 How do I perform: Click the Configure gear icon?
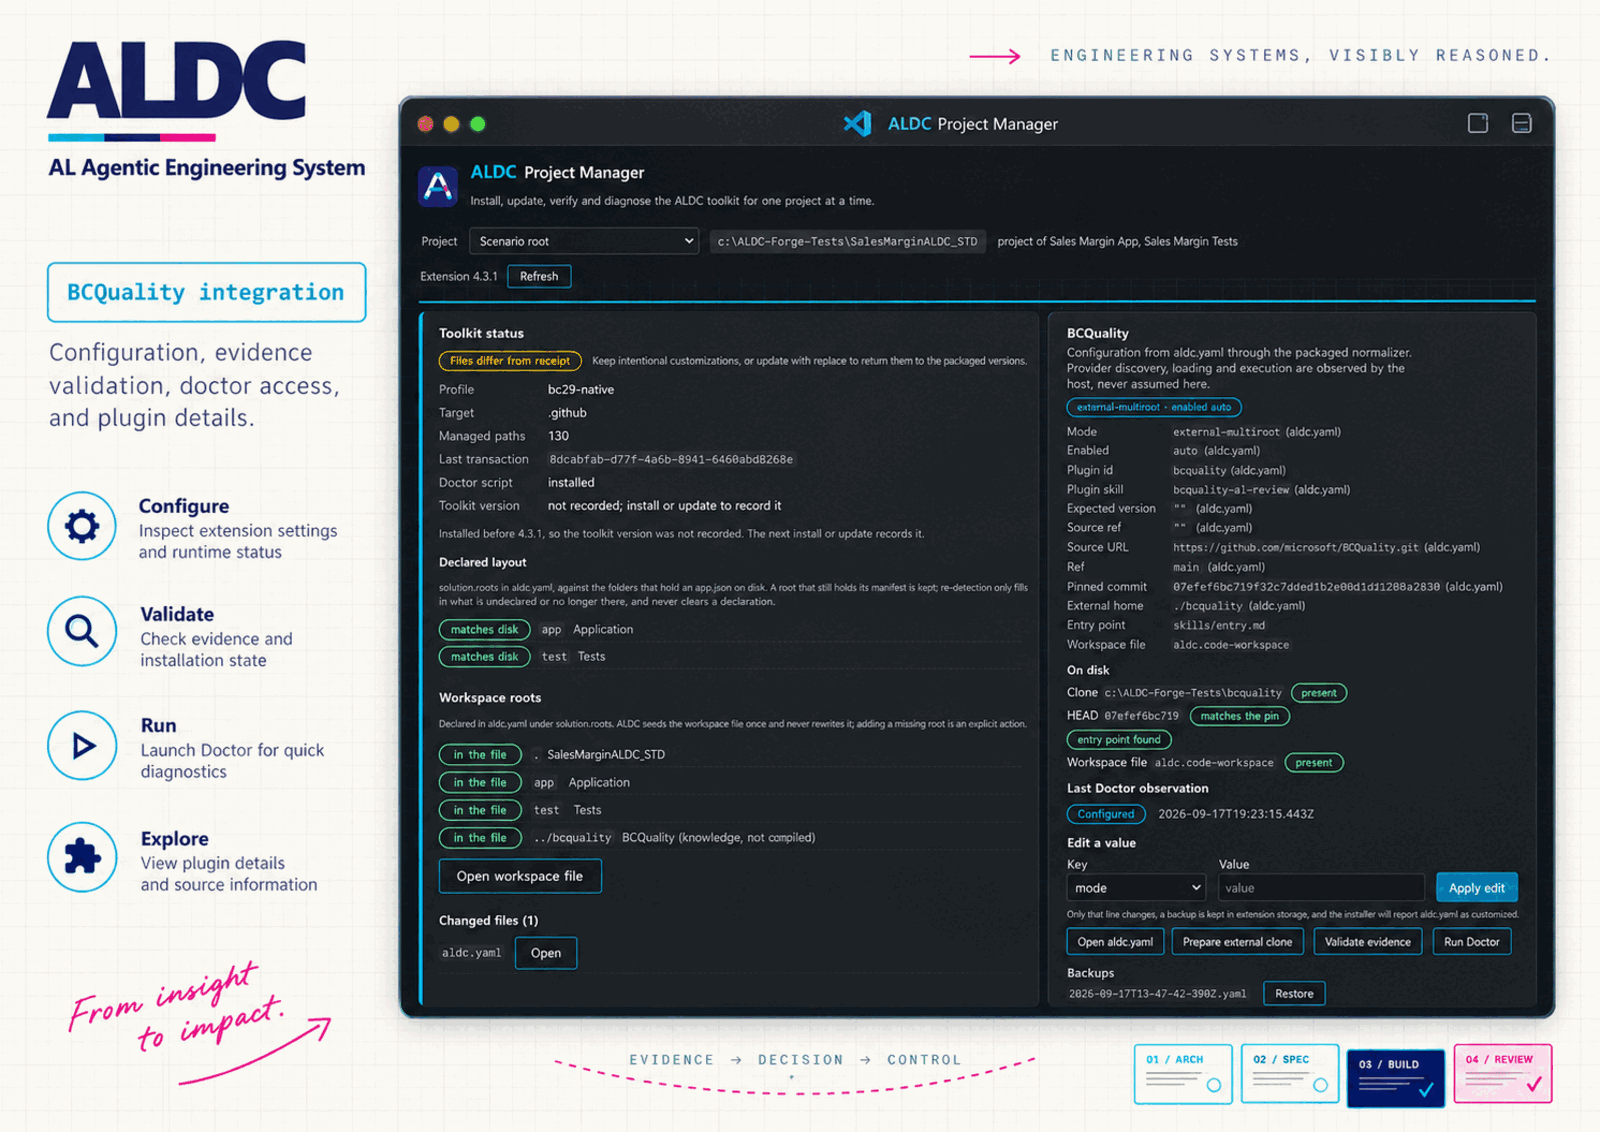pos(82,526)
